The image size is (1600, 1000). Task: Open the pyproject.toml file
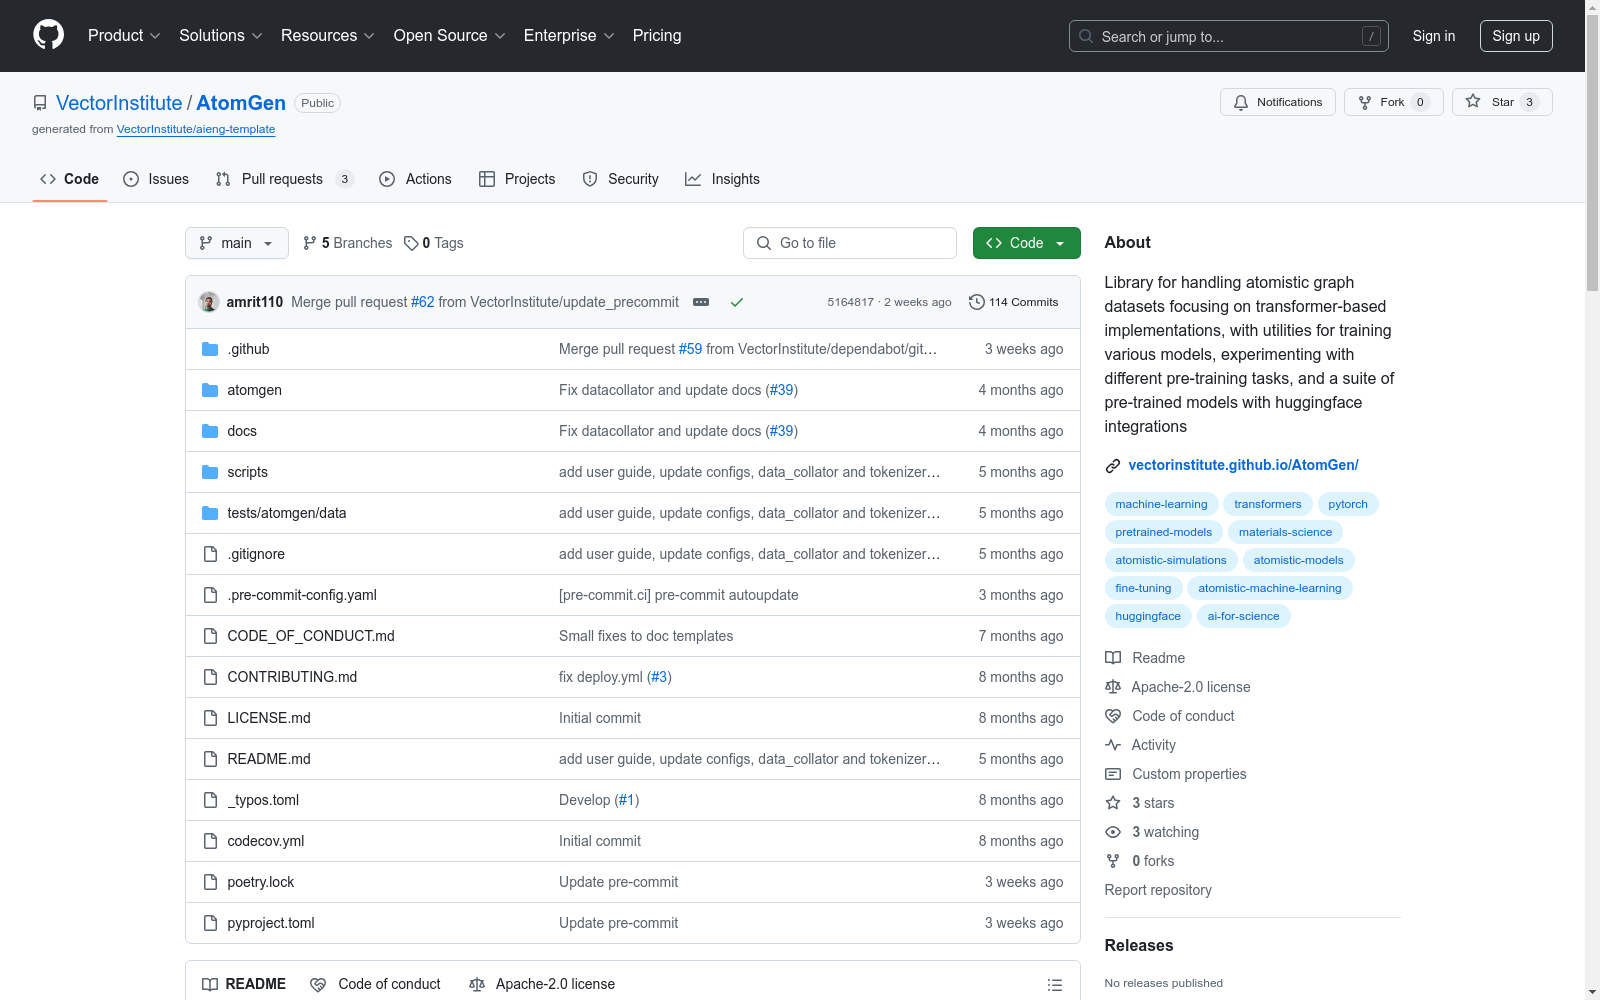(271, 923)
